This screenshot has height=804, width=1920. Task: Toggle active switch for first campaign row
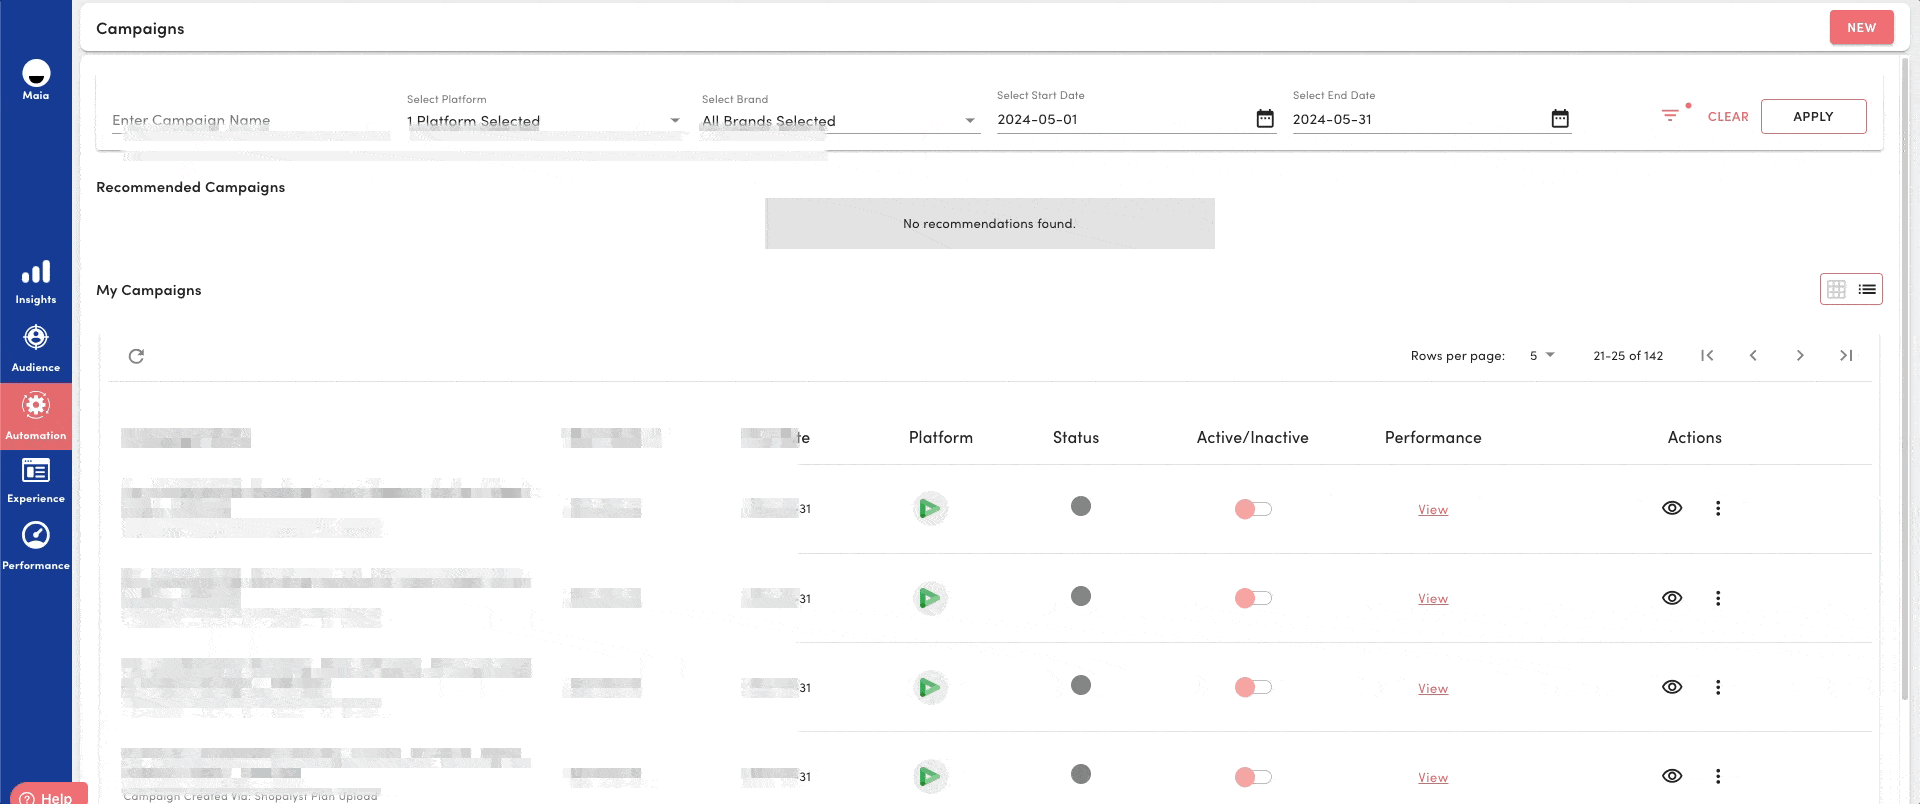[1253, 509]
